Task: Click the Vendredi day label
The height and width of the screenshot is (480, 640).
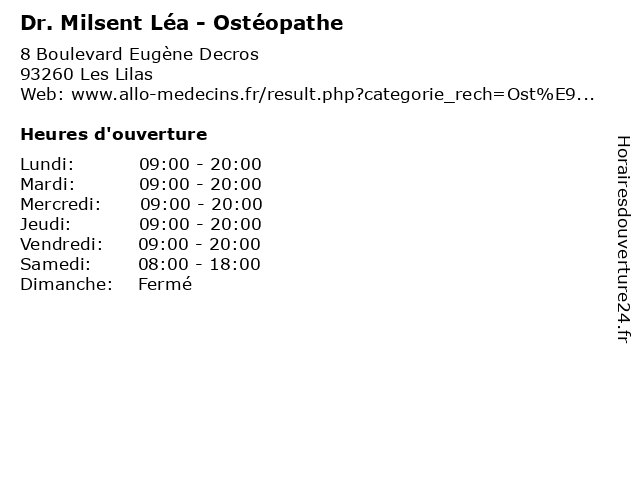Action: [61, 244]
